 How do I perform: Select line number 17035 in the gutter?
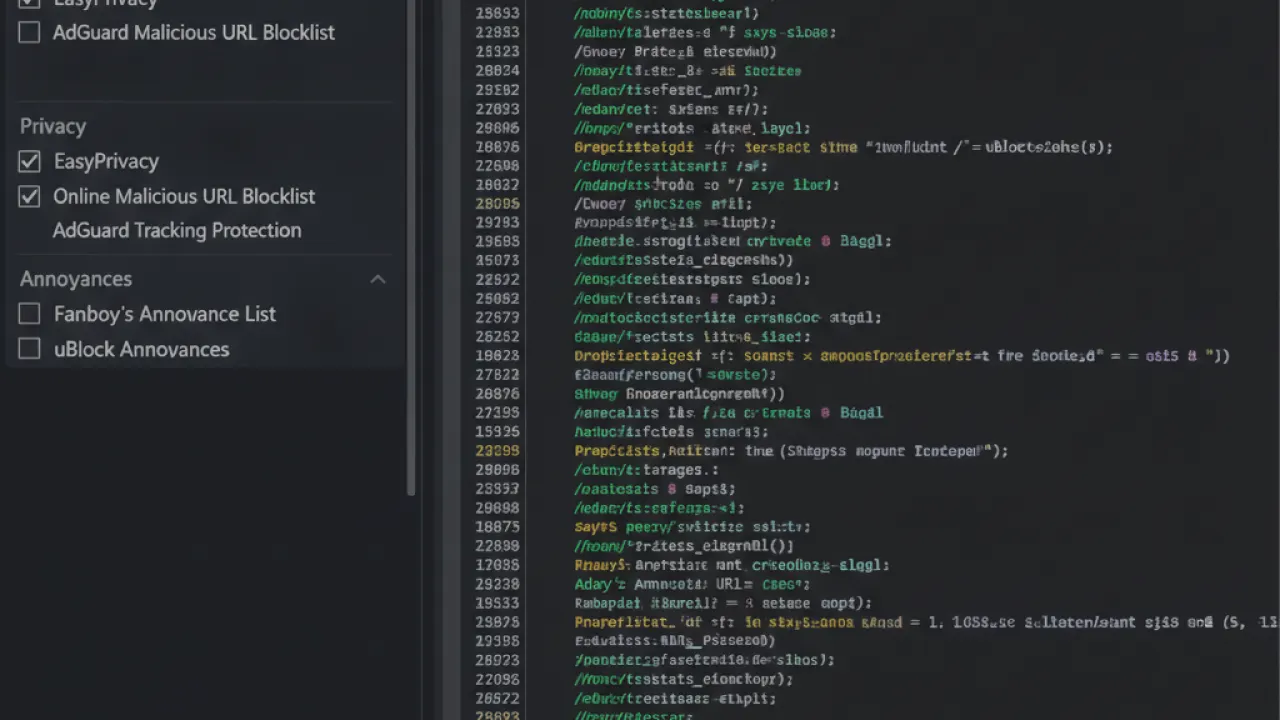497,565
